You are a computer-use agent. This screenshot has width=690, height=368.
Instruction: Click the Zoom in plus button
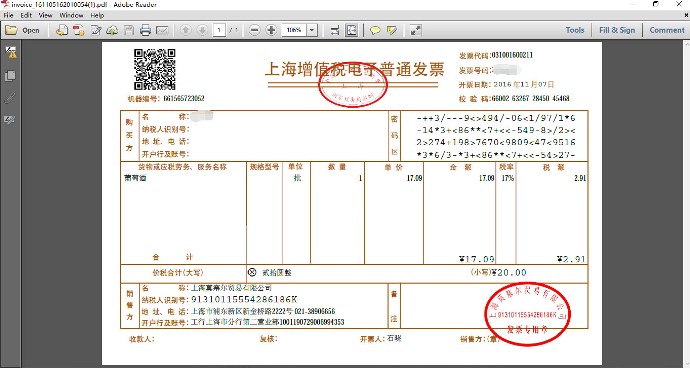pyautogui.click(x=272, y=30)
